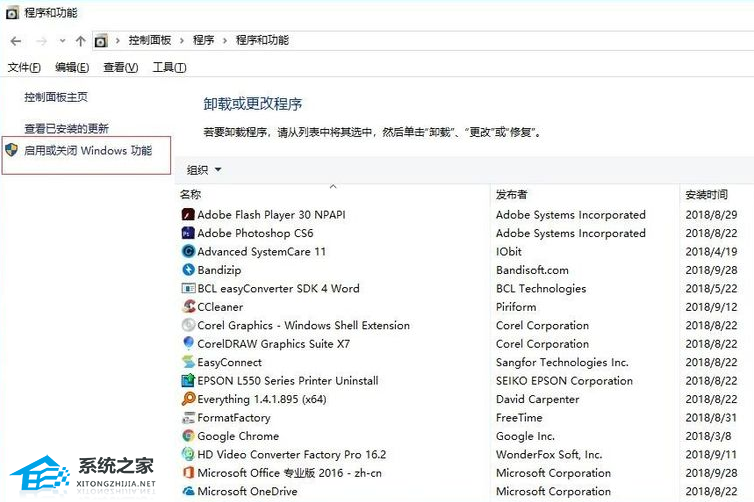This screenshot has width=754, height=502.
Task: Go back with the left arrow
Action: [x=16, y=41]
